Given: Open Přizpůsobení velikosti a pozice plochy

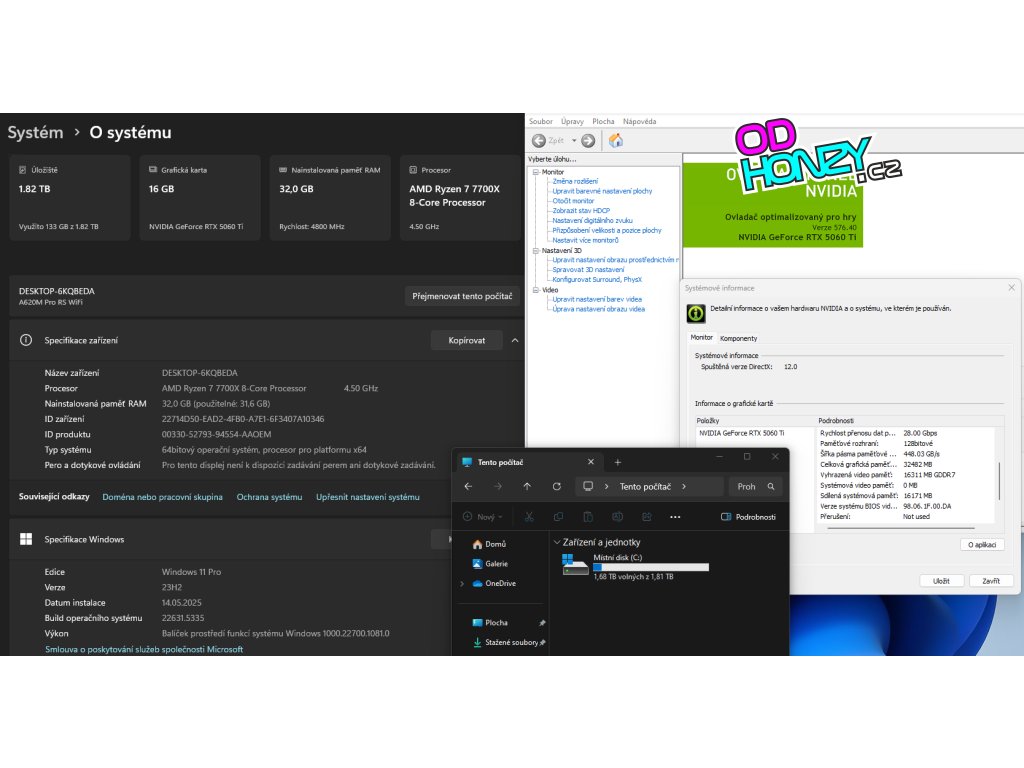Looking at the screenshot, I should [607, 231].
